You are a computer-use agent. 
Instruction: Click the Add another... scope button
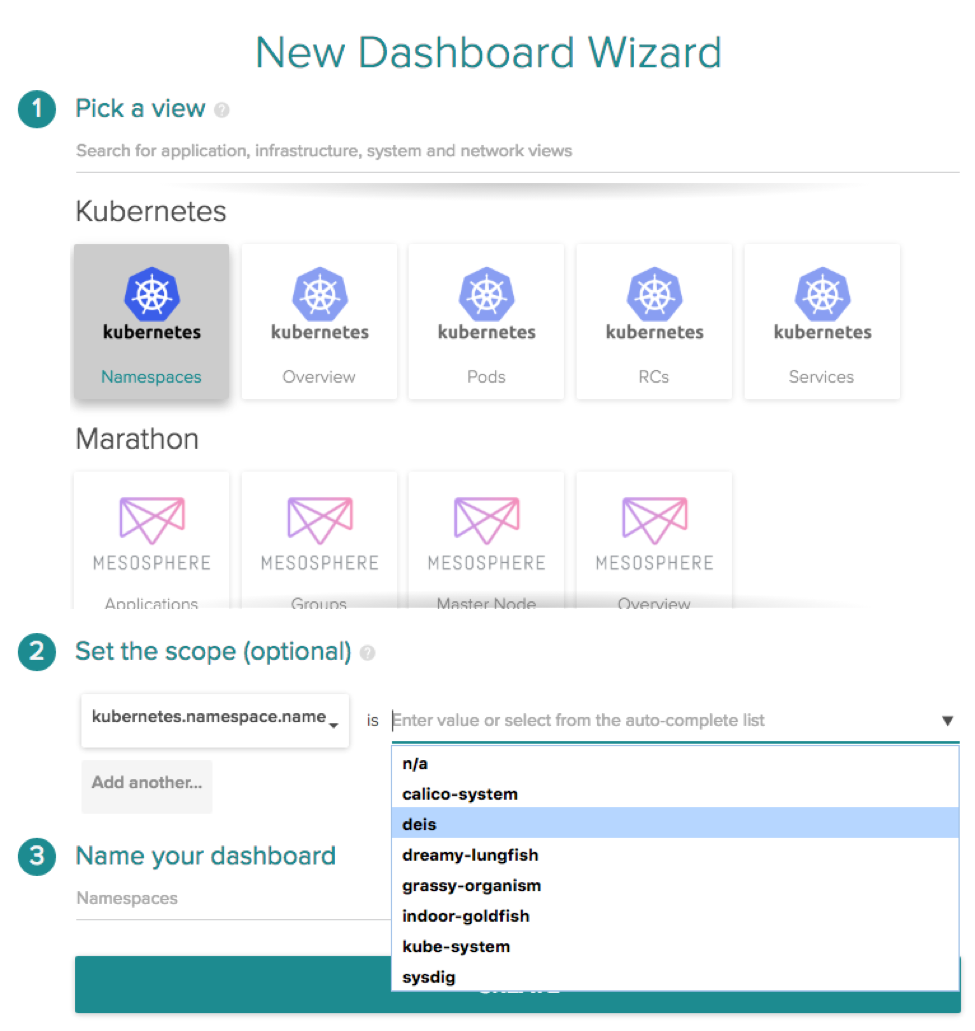click(147, 786)
